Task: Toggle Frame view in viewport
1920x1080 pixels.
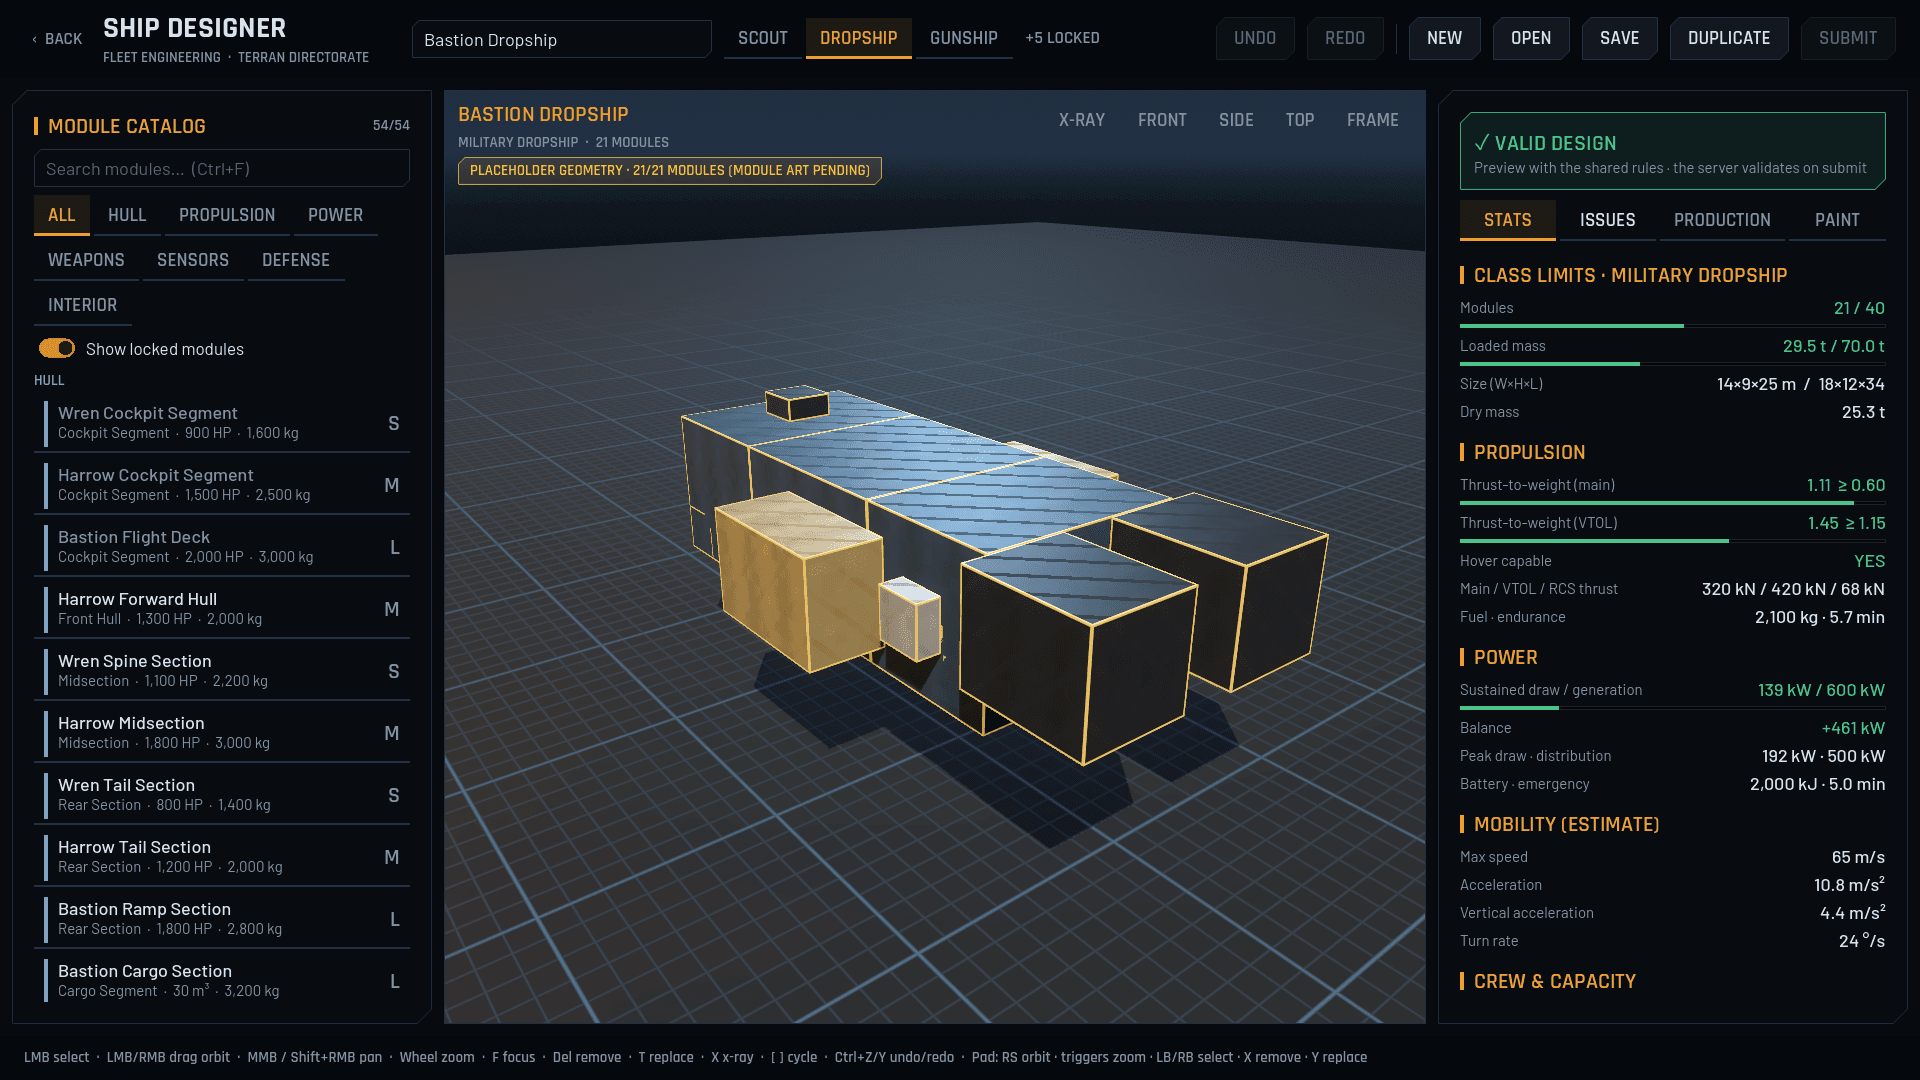Action: tap(1373, 120)
